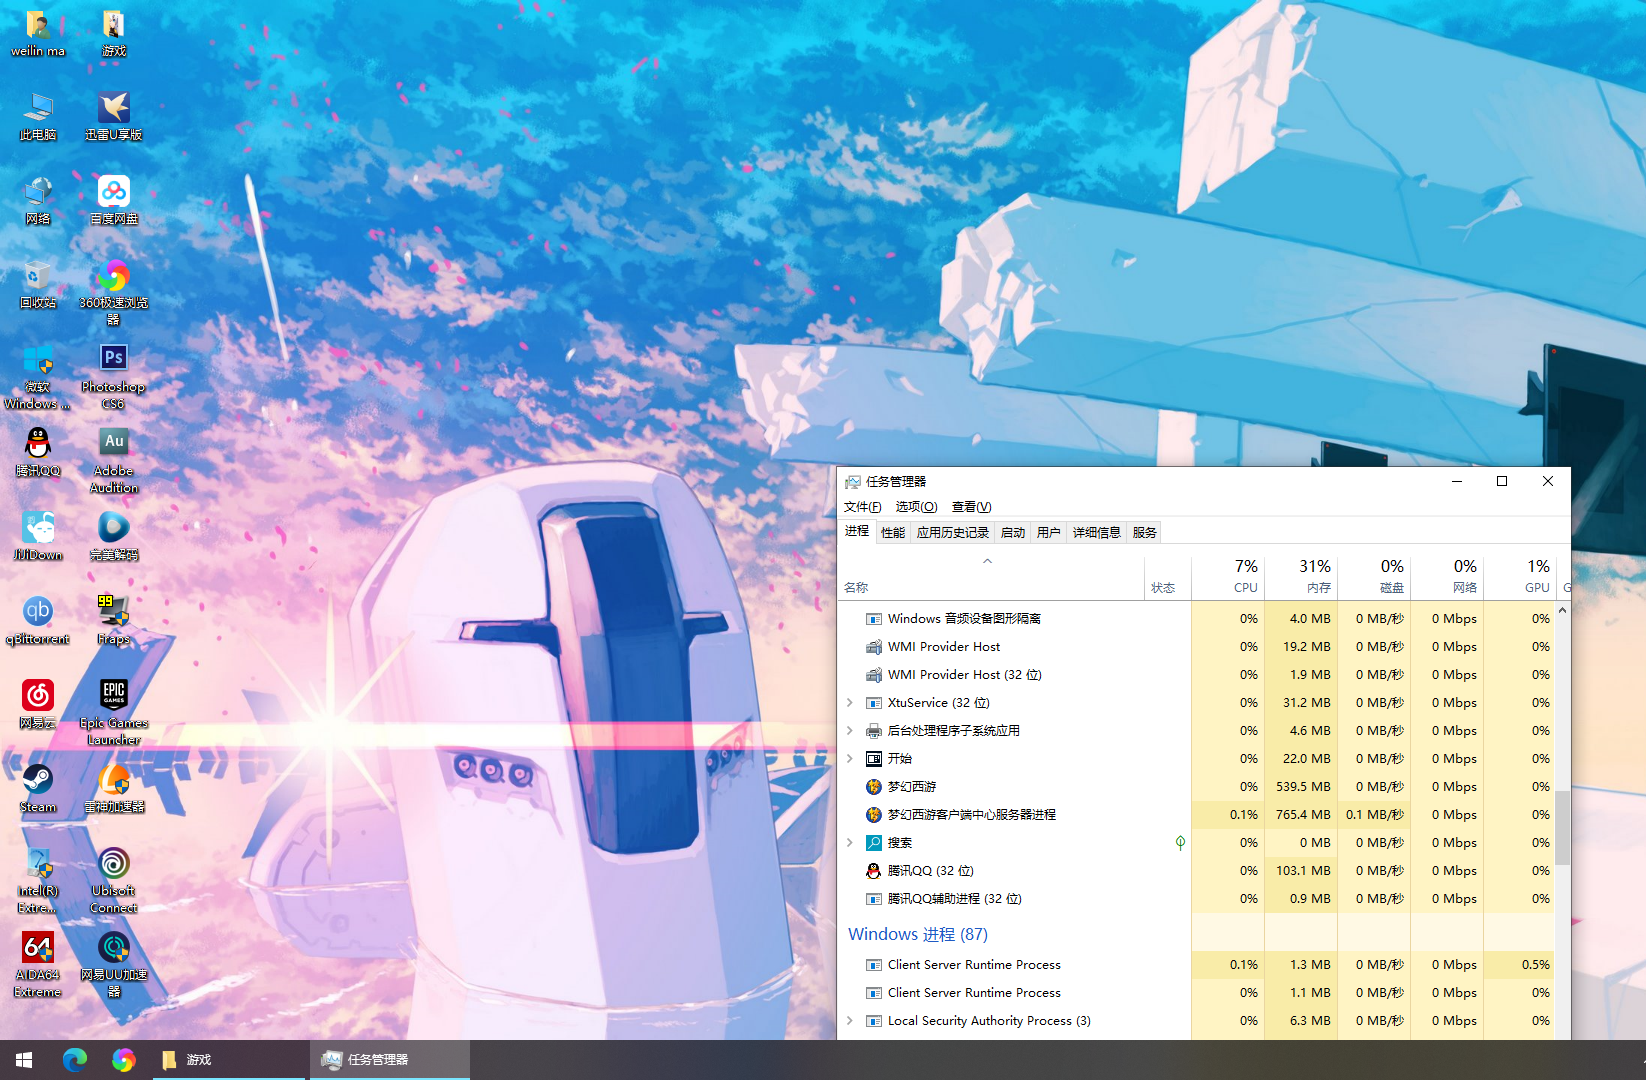Image resolution: width=1646 pixels, height=1080 pixels.
Task: Select the 腾讯QQ (32 位) process row
Action: [x=1196, y=871]
